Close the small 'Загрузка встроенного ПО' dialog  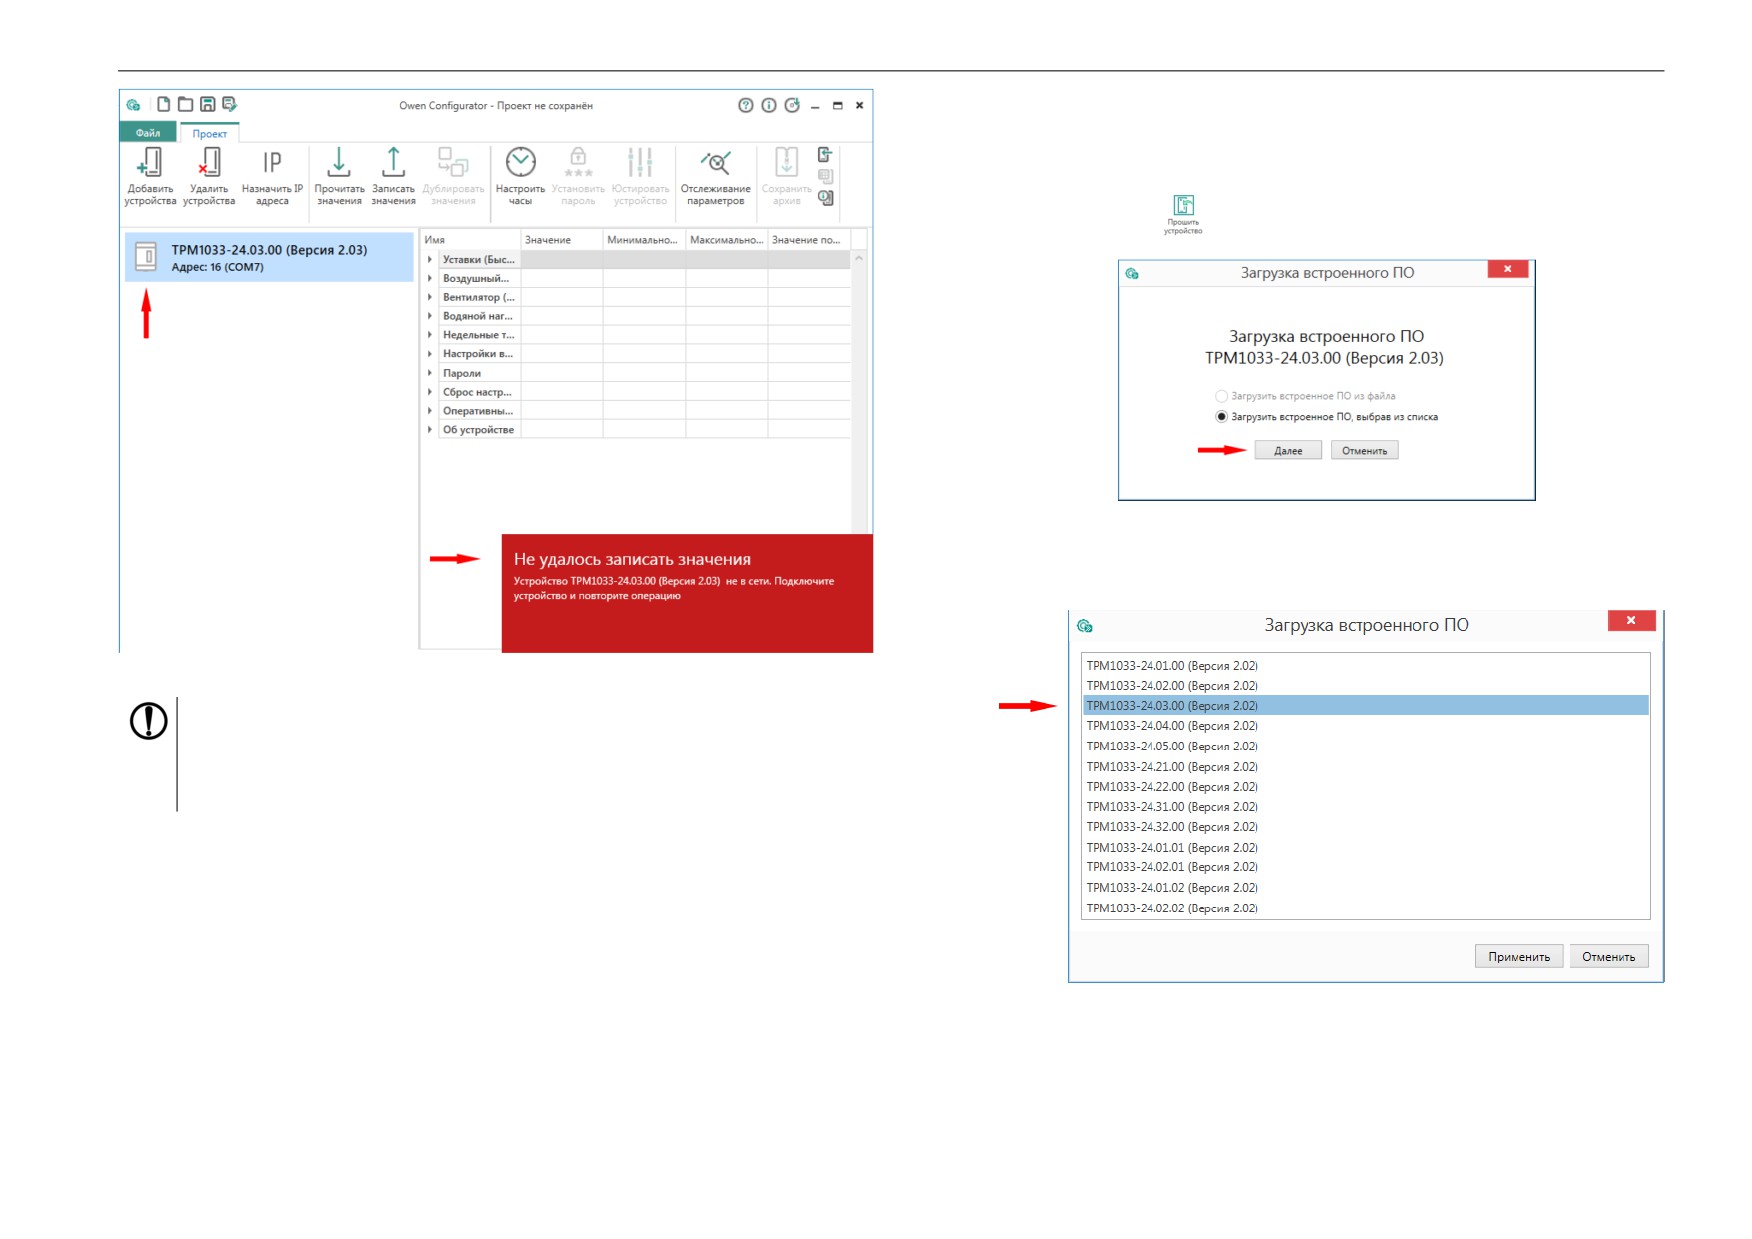tap(1507, 269)
